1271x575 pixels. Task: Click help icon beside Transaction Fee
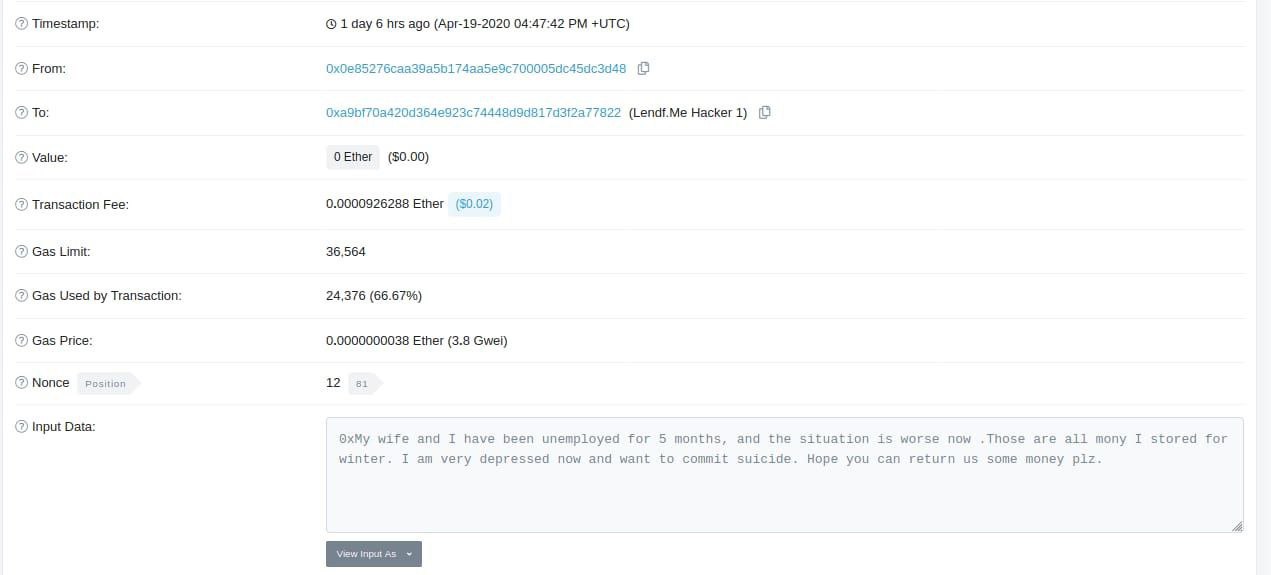click(x=21, y=205)
